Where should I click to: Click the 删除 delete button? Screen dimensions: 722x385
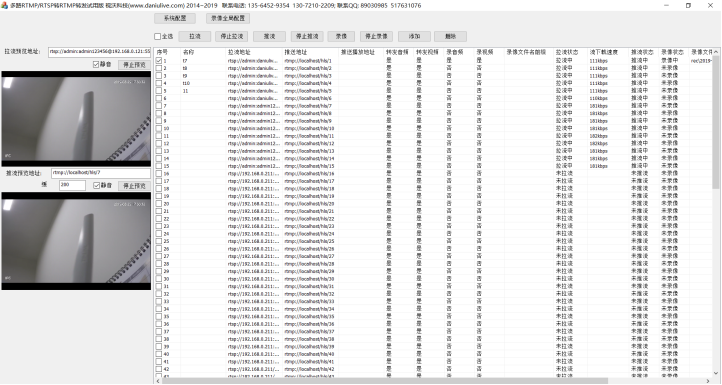point(450,36)
